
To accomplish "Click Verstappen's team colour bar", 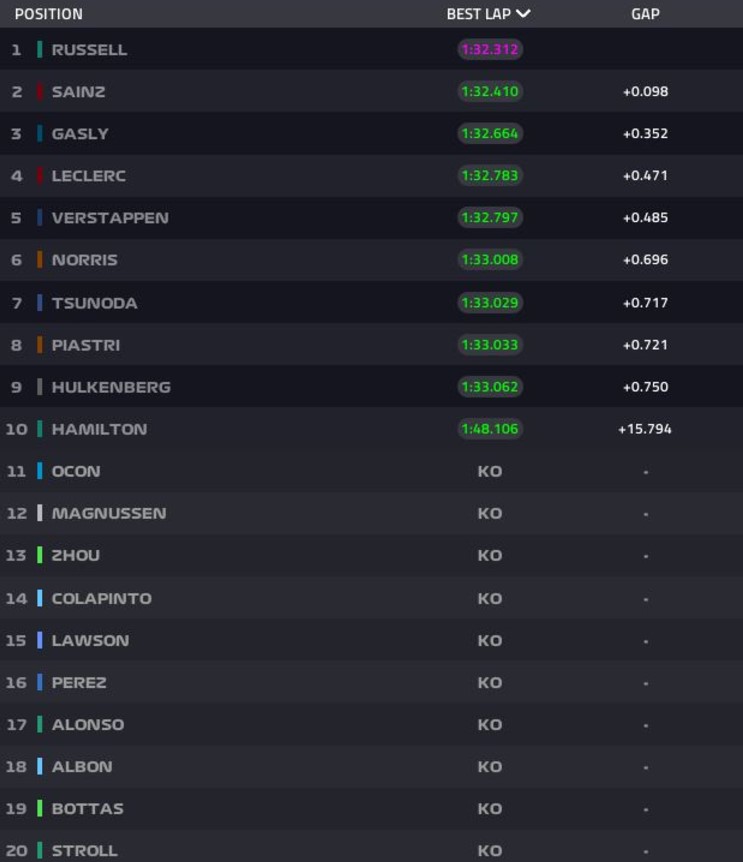I will 40,218.
